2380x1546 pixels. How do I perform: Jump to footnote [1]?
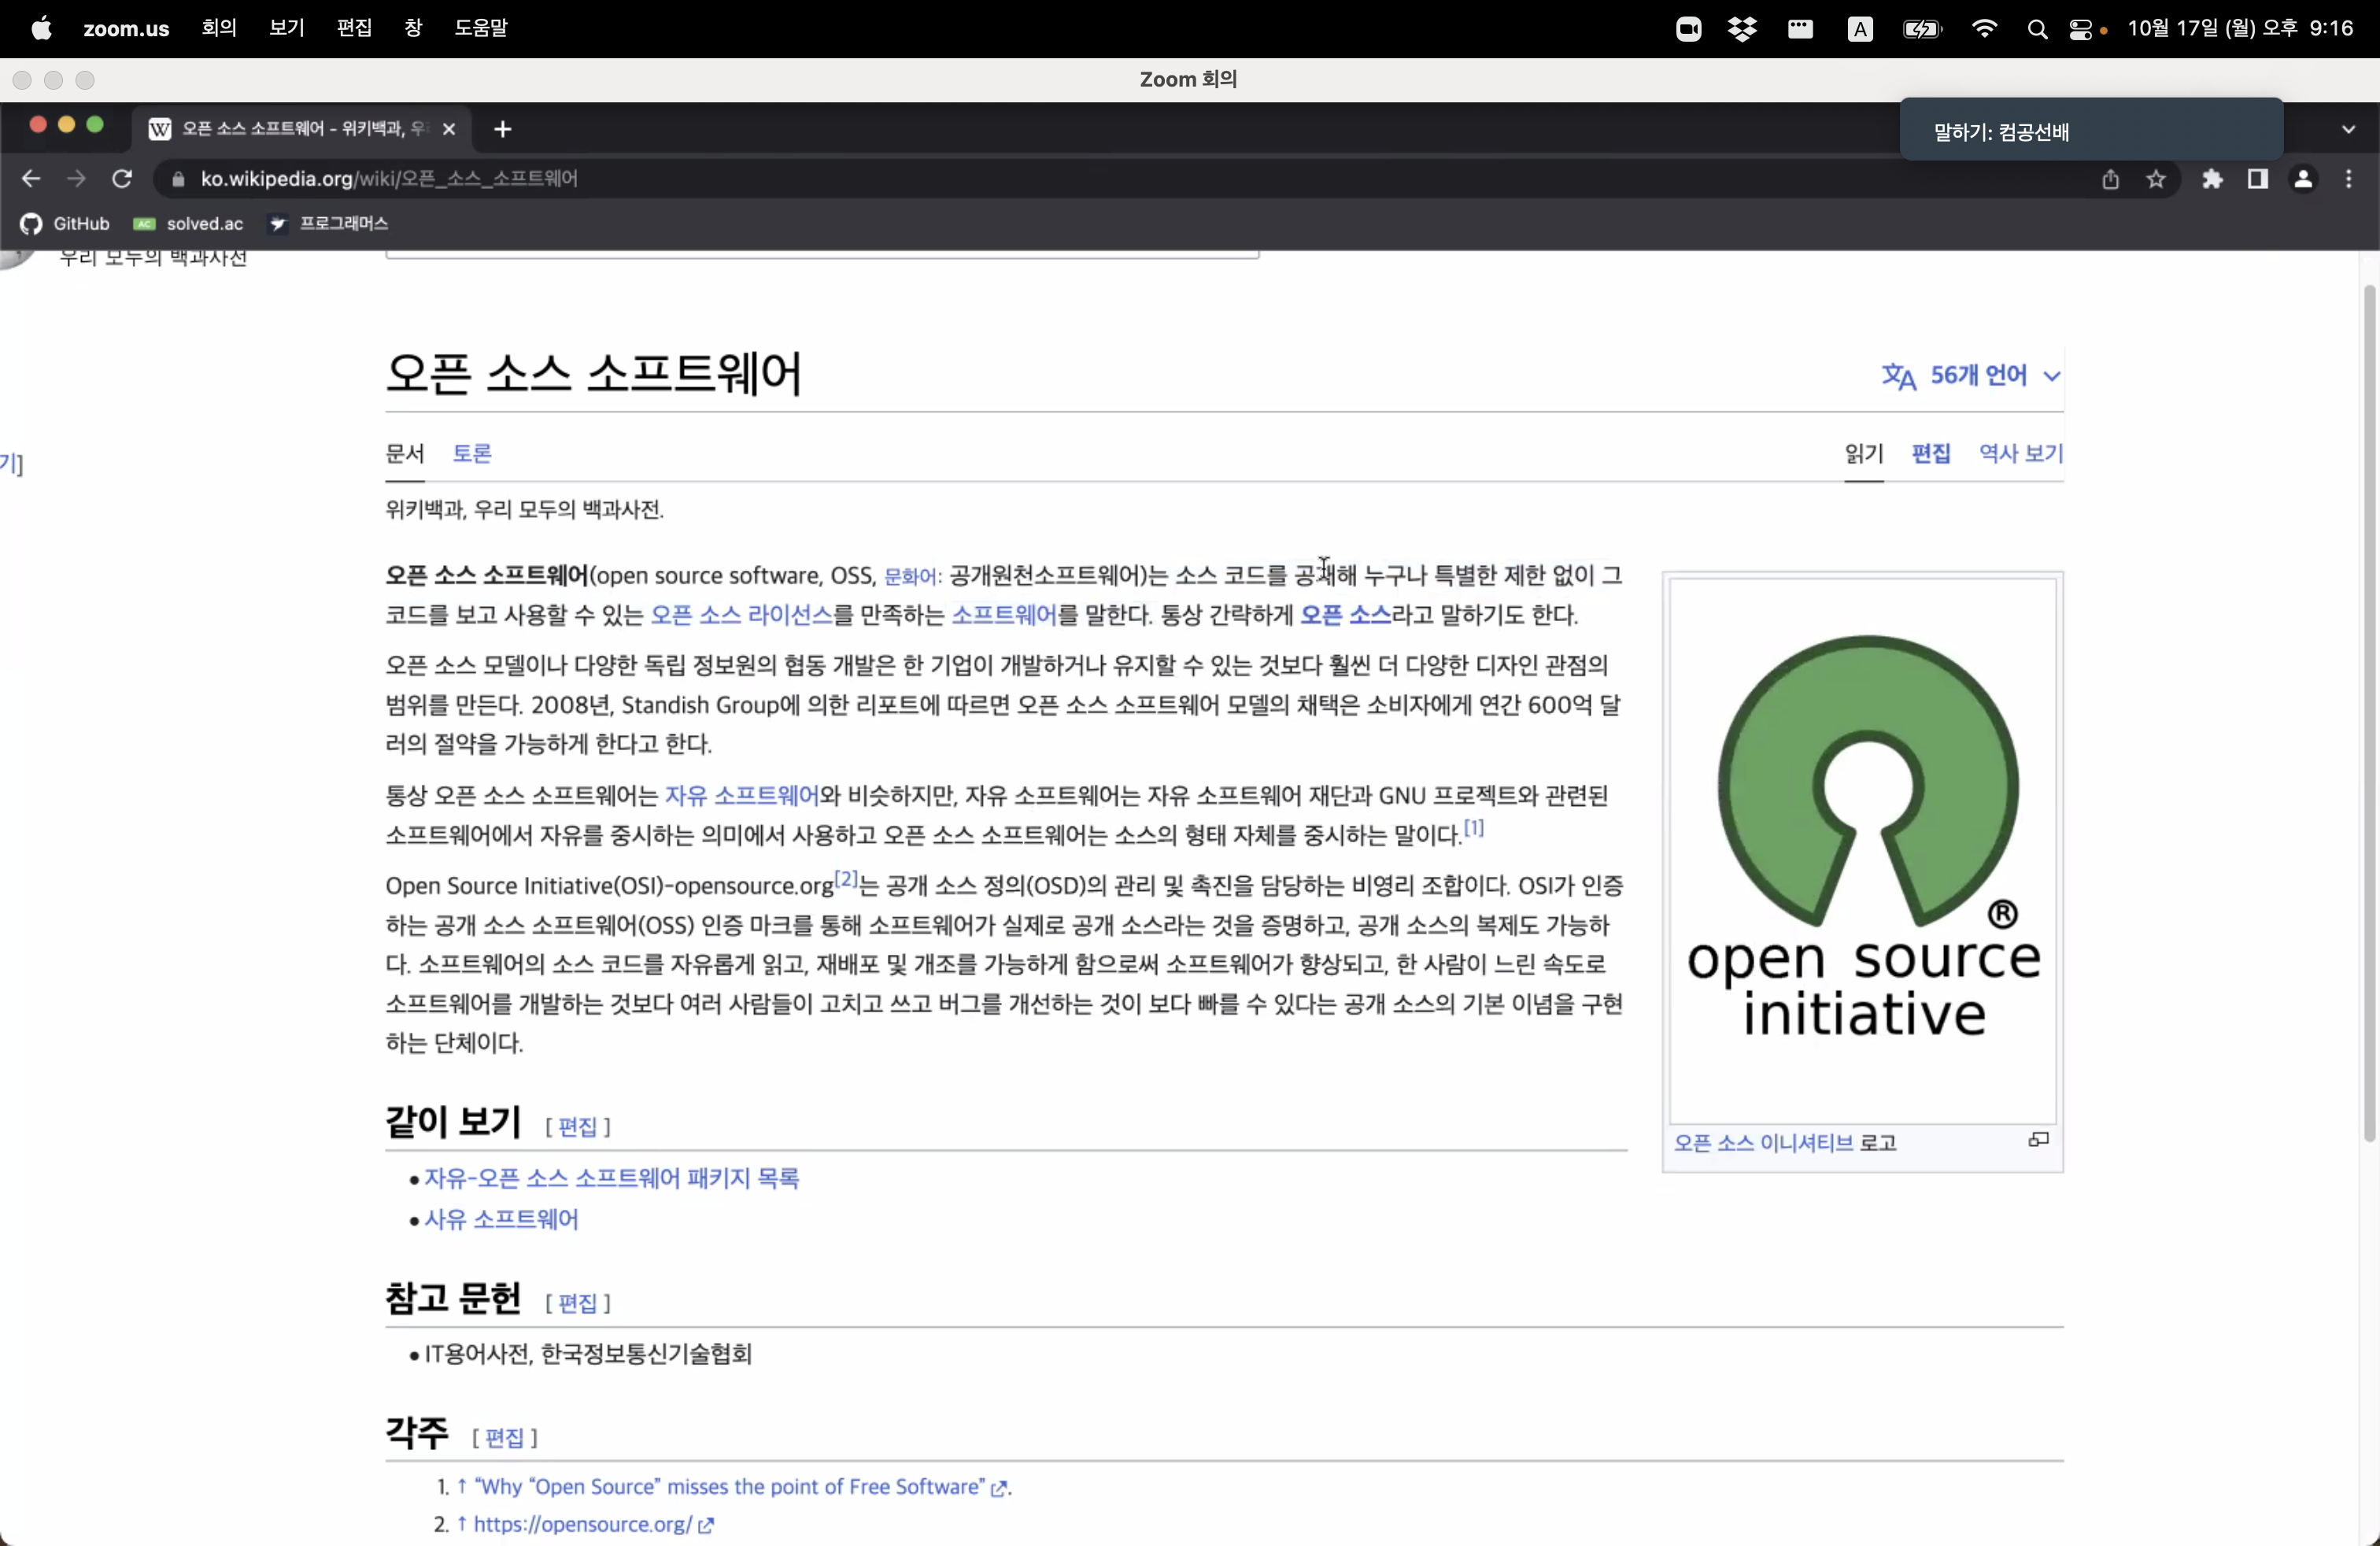point(1474,828)
